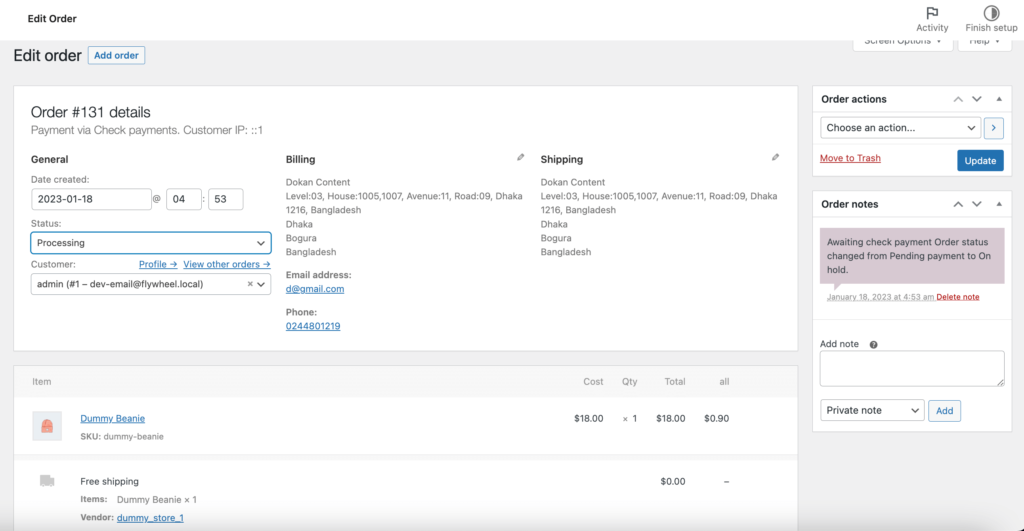Click the Free shipping row label

coord(110,481)
